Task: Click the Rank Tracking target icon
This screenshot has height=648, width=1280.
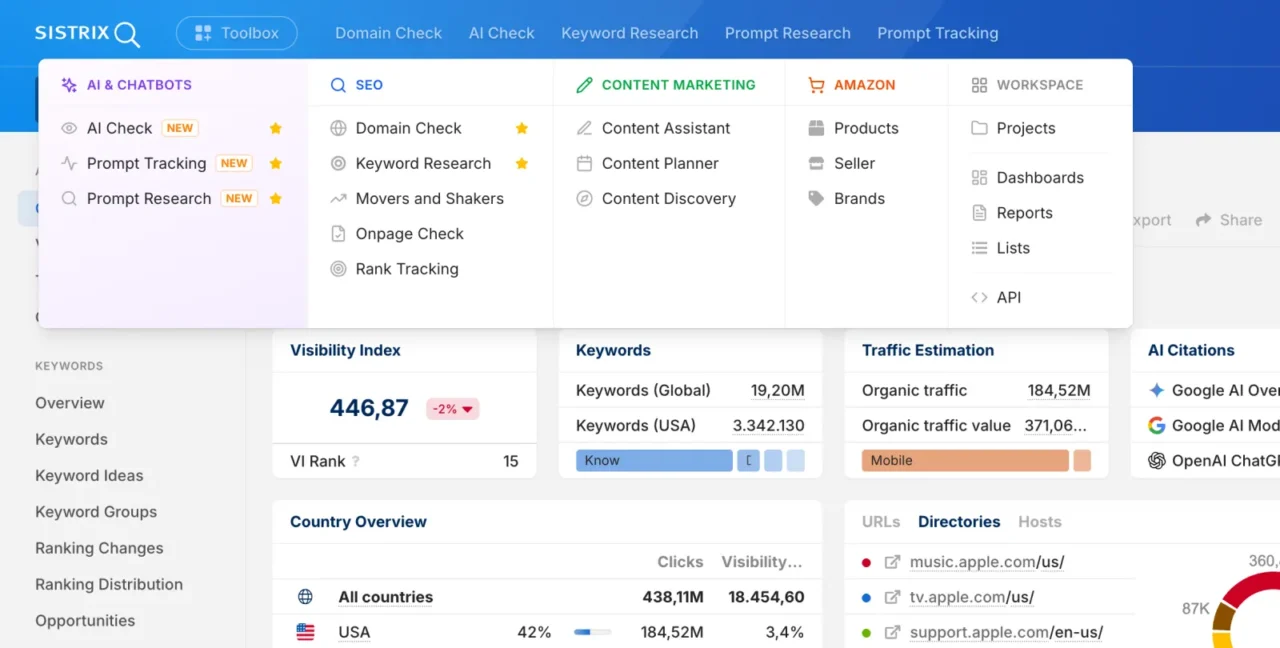Action: pos(338,269)
